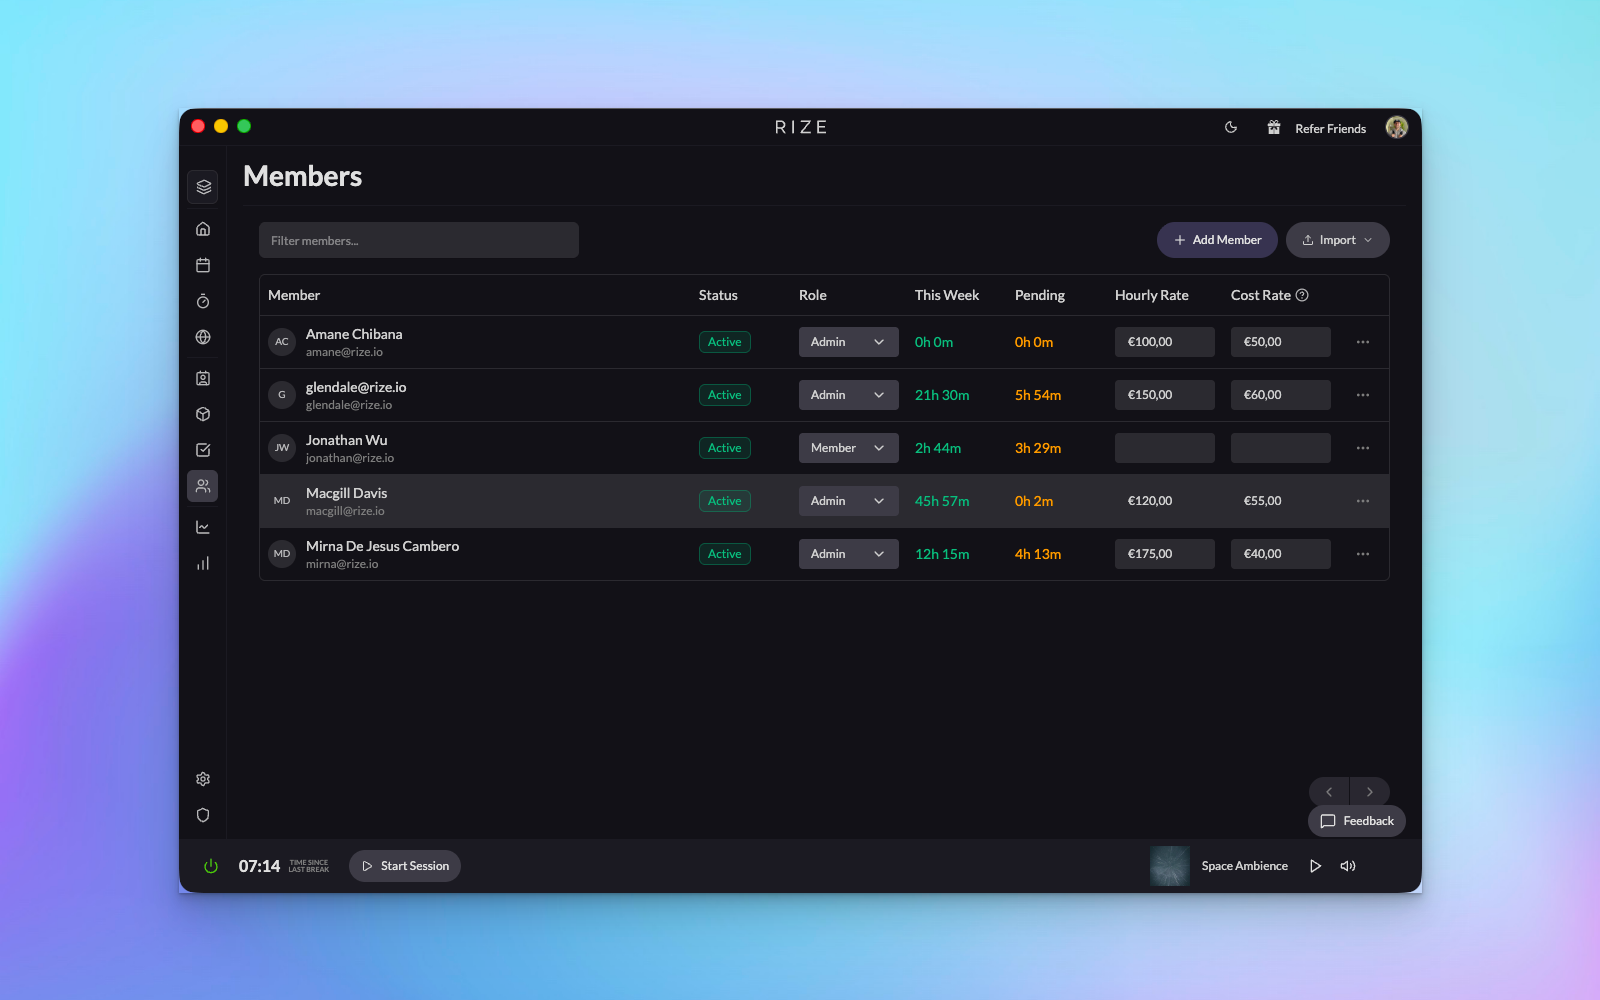The image size is (1600, 1000).
Task: Toggle dark mode with the moon icon
Action: coord(1231,128)
